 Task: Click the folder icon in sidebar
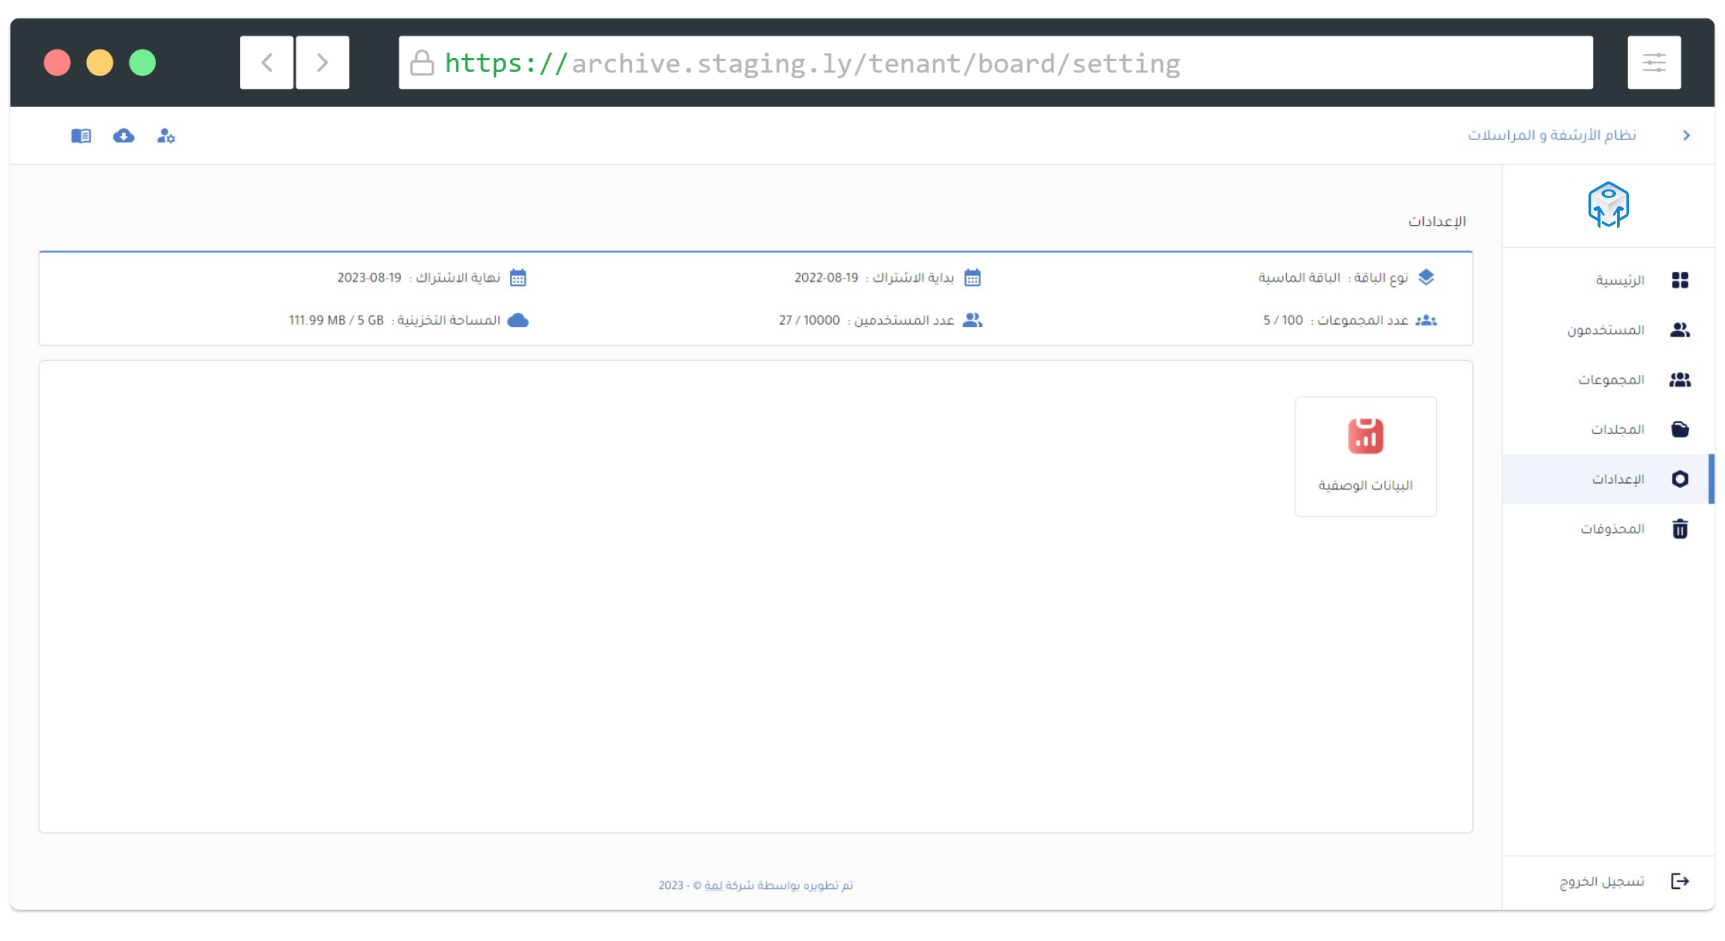click(1680, 429)
